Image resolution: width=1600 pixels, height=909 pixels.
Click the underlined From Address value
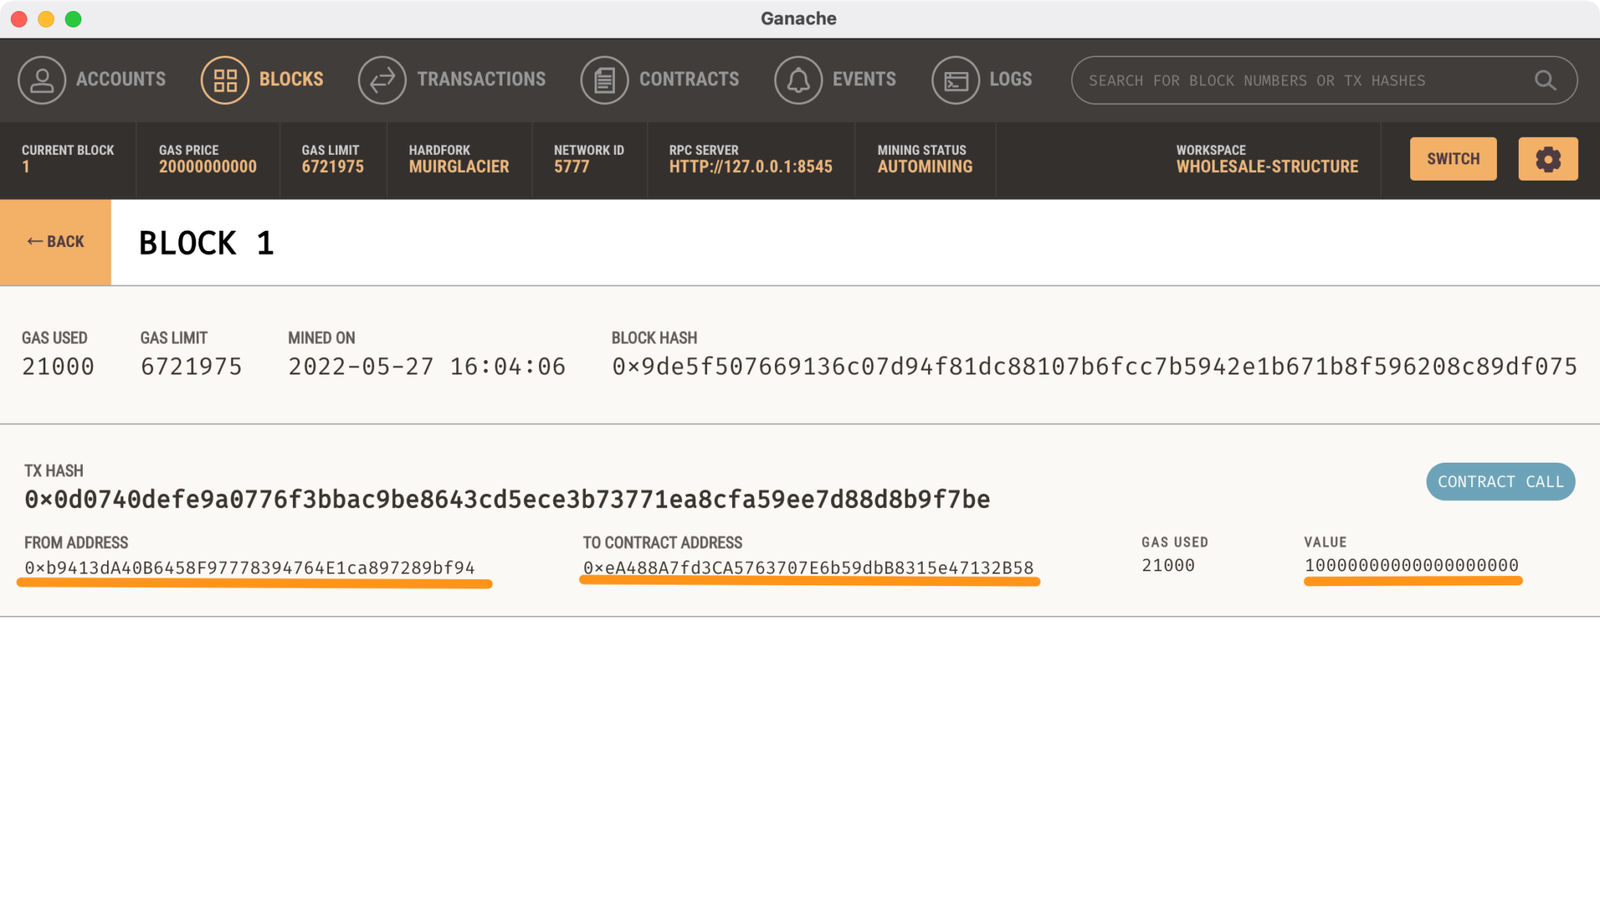pyautogui.click(x=250, y=568)
